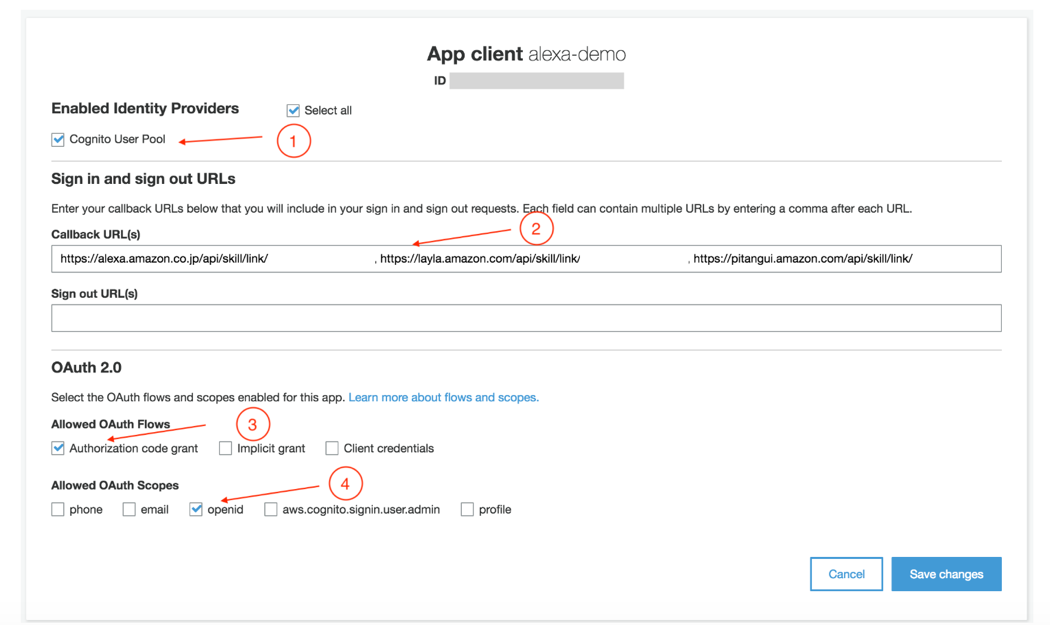Focus the Sign out URL(s) field

[x=526, y=318]
